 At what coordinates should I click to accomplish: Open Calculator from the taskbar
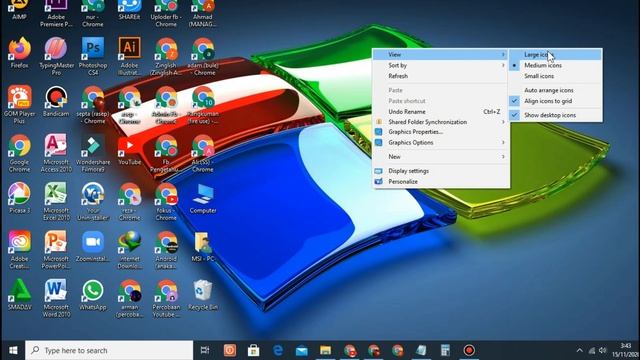click(x=445, y=350)
